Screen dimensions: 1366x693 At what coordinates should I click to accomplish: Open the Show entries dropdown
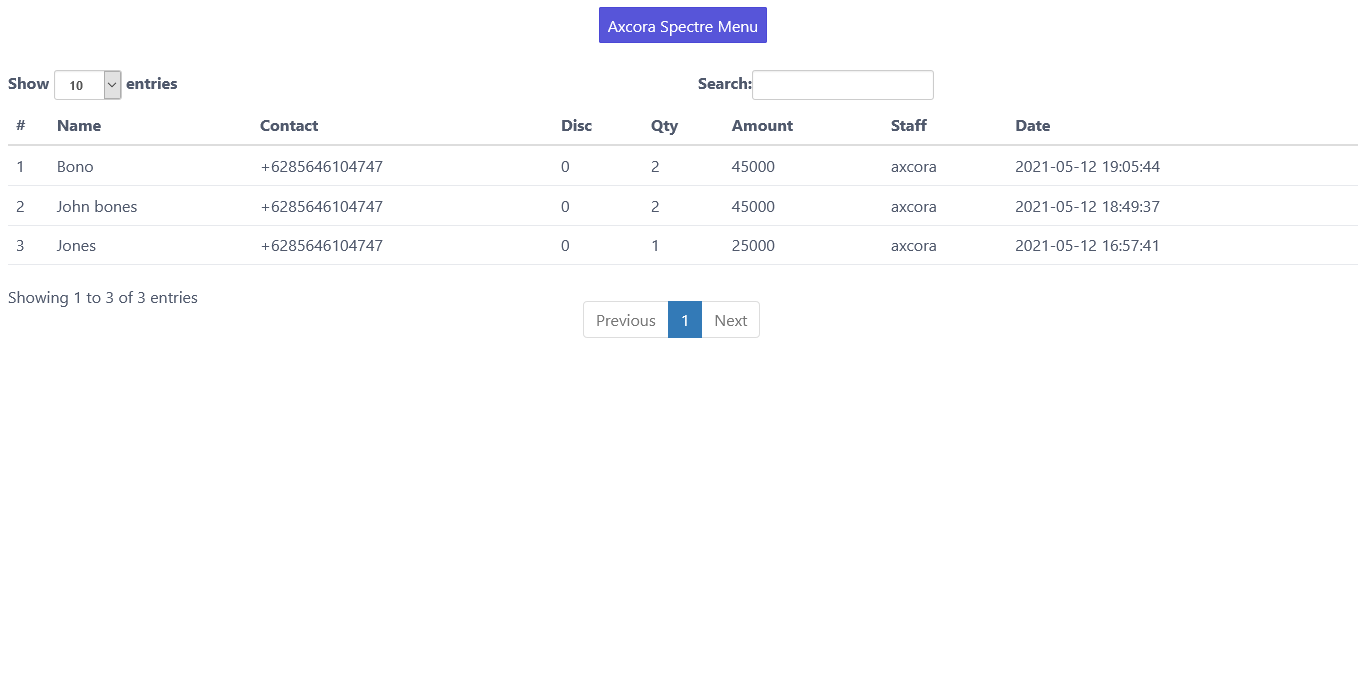click(88, 85)
